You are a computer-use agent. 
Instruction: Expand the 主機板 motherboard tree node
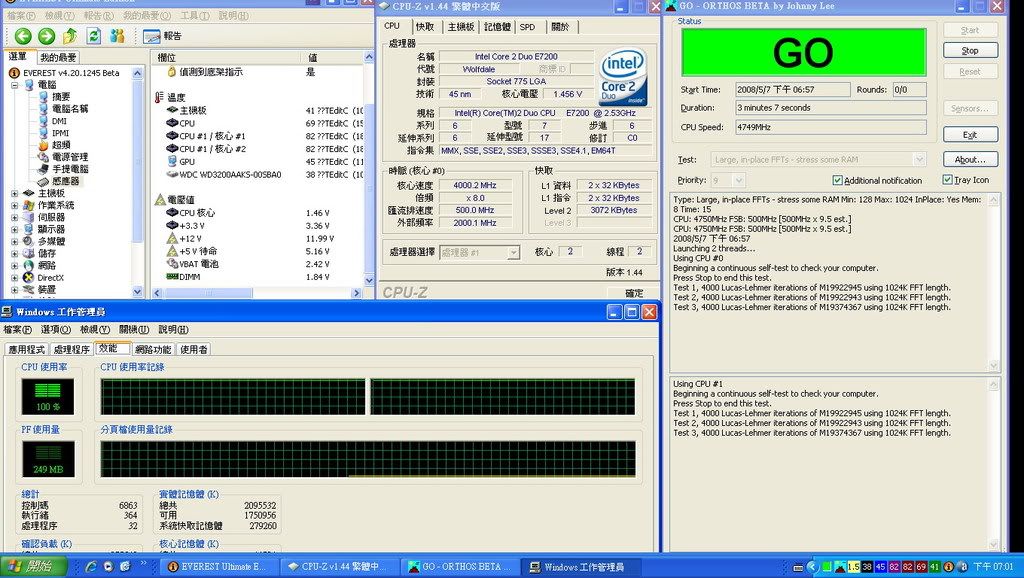click(14, 193)
